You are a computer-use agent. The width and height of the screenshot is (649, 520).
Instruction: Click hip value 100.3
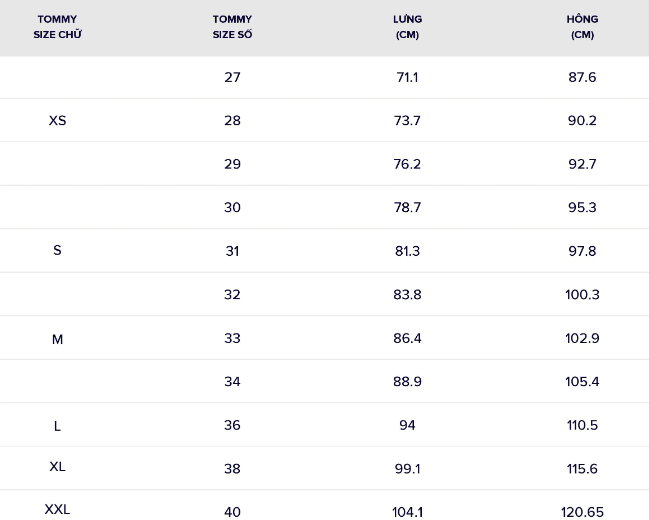[582, 295]
